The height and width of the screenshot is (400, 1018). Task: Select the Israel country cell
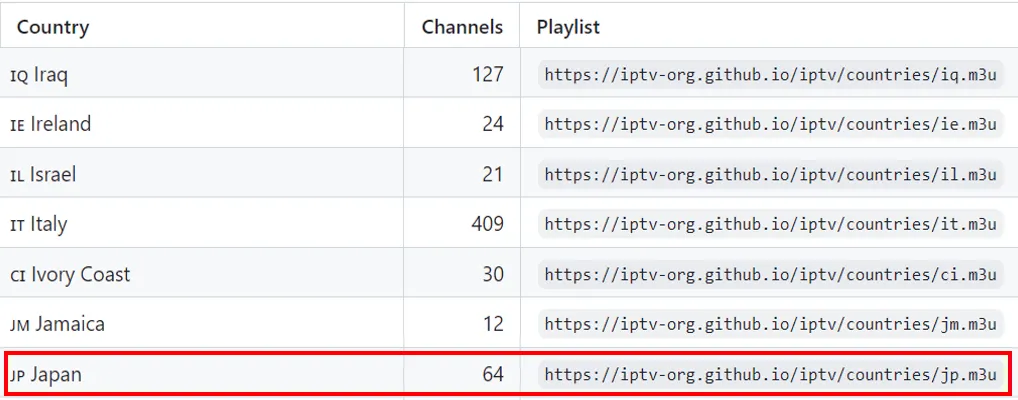pyautogui.click(x=202, y=174)
